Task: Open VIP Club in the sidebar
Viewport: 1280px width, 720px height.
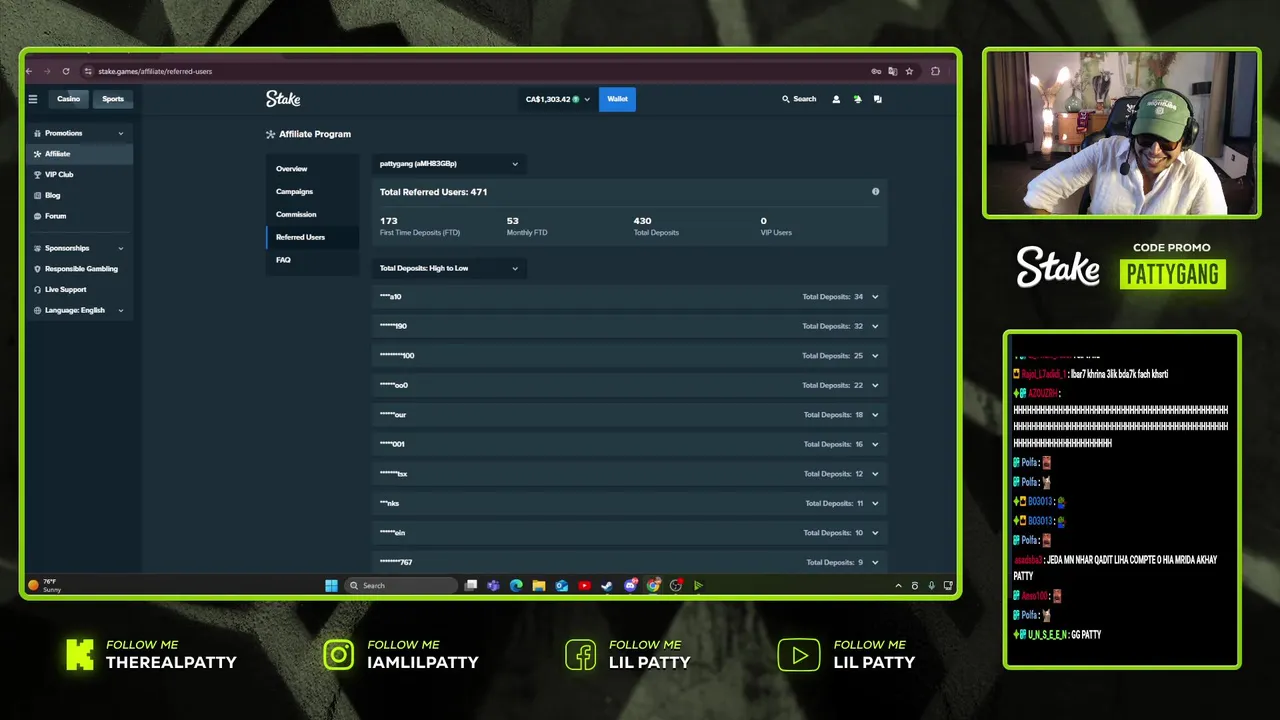Action: [79, 174]
